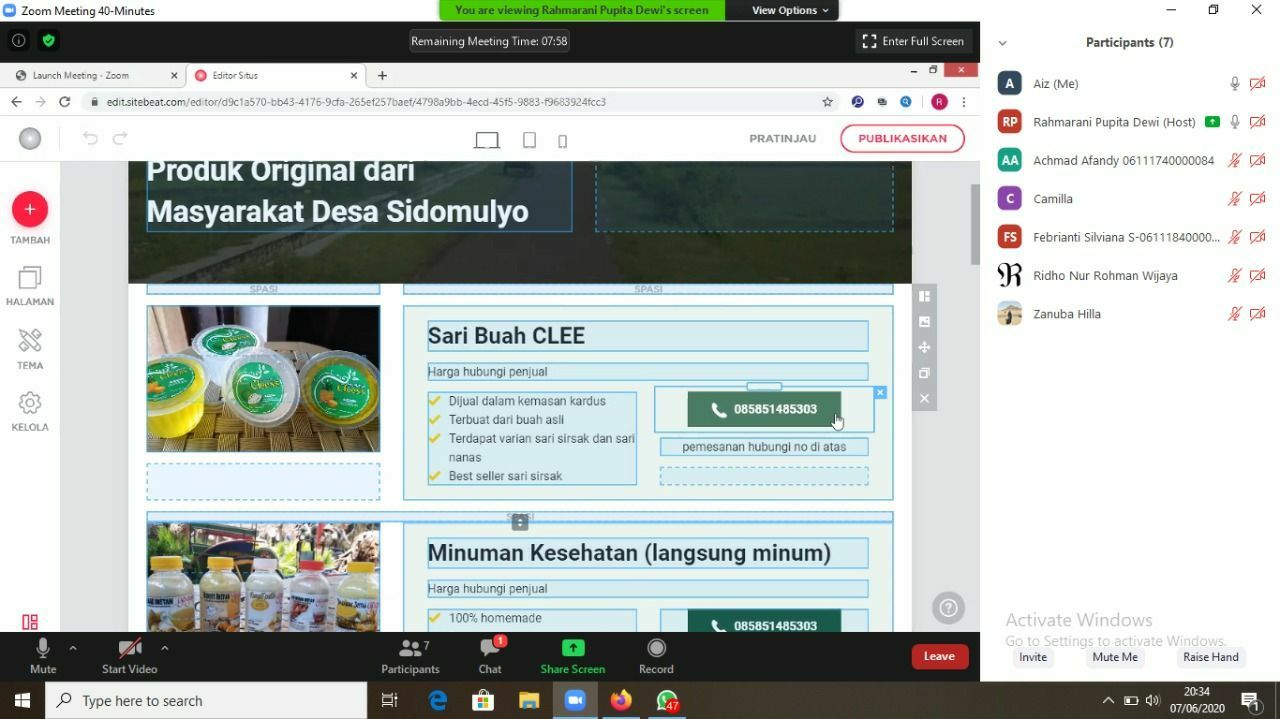Collapse the Participants panel chevron
This screenshot has width=1280, height=719.
1003,43
